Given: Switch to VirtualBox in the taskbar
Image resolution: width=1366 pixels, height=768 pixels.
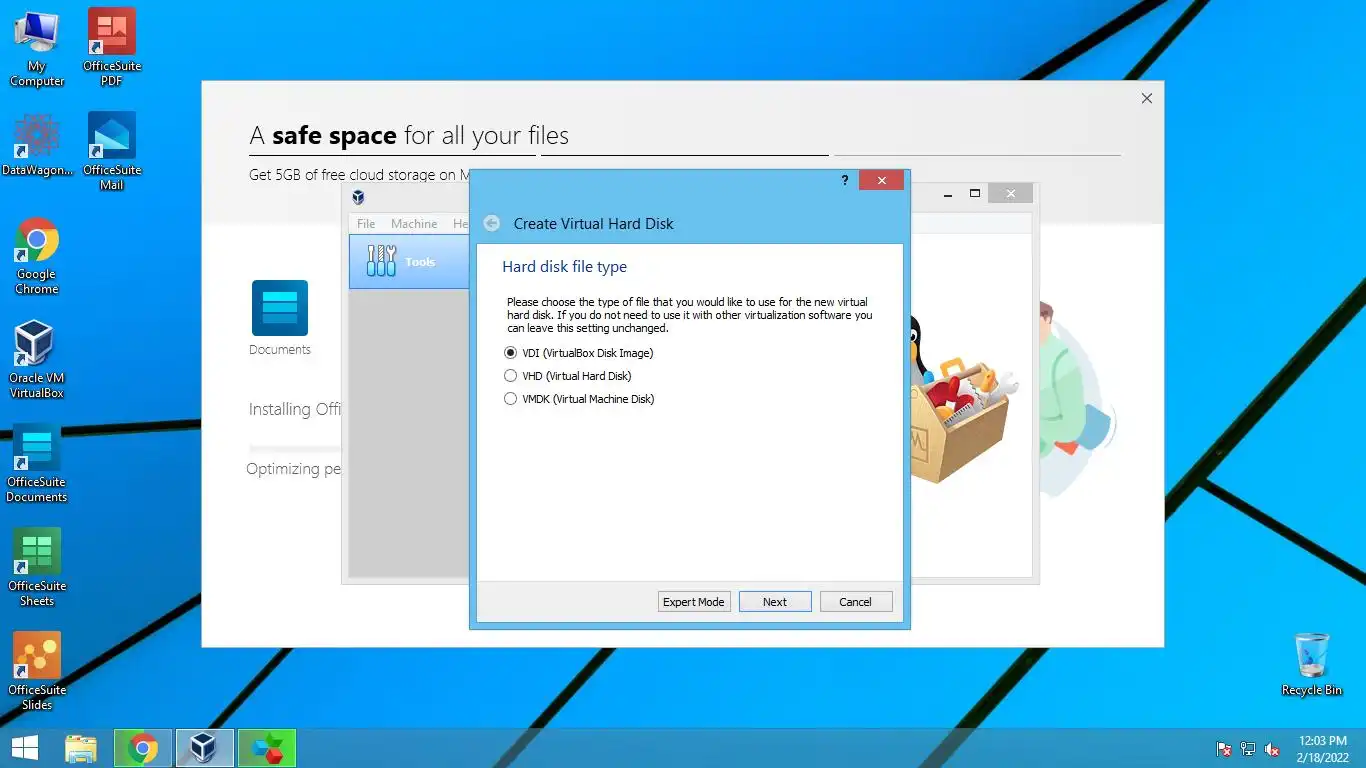Looking at the screenshot, I should pyautogui.click(x=205, y=748).
